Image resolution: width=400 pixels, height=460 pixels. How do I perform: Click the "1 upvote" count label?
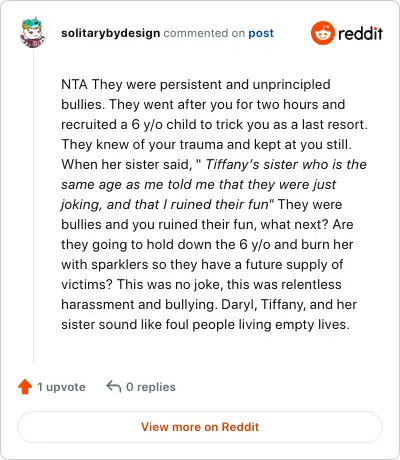coord(61,387)
